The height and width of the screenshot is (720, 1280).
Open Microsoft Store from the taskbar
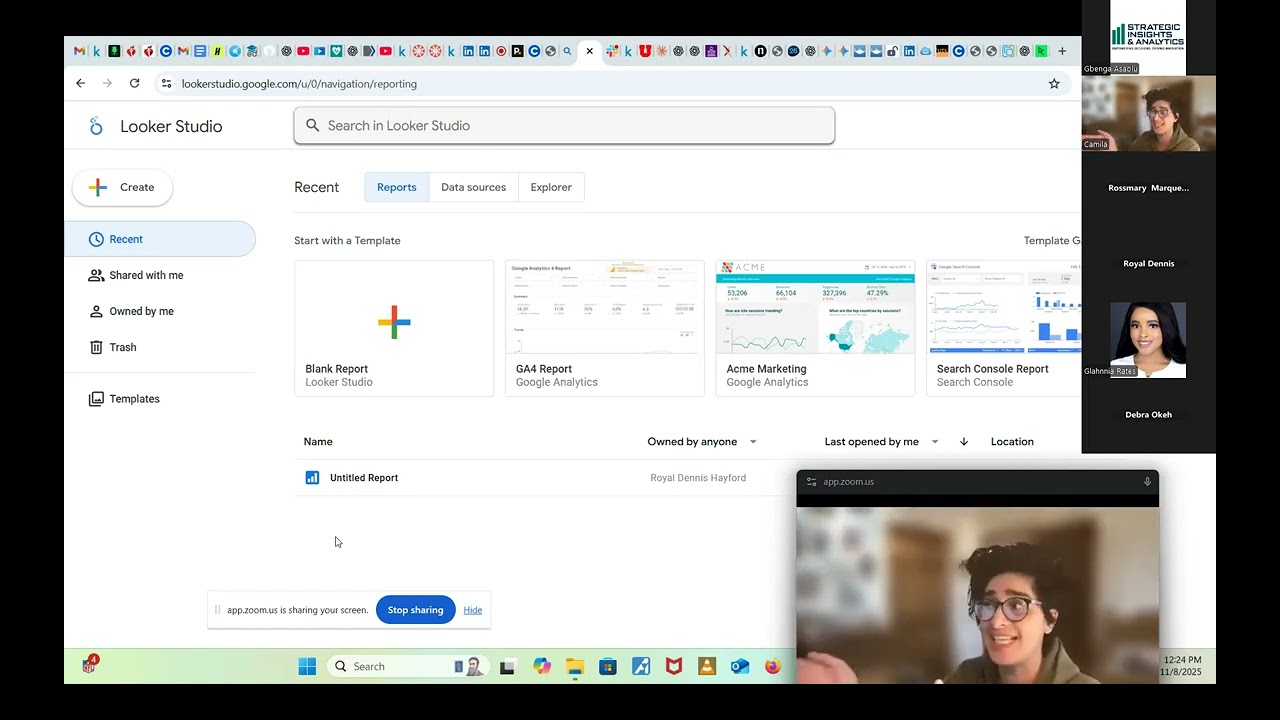[x=607, y=666]
